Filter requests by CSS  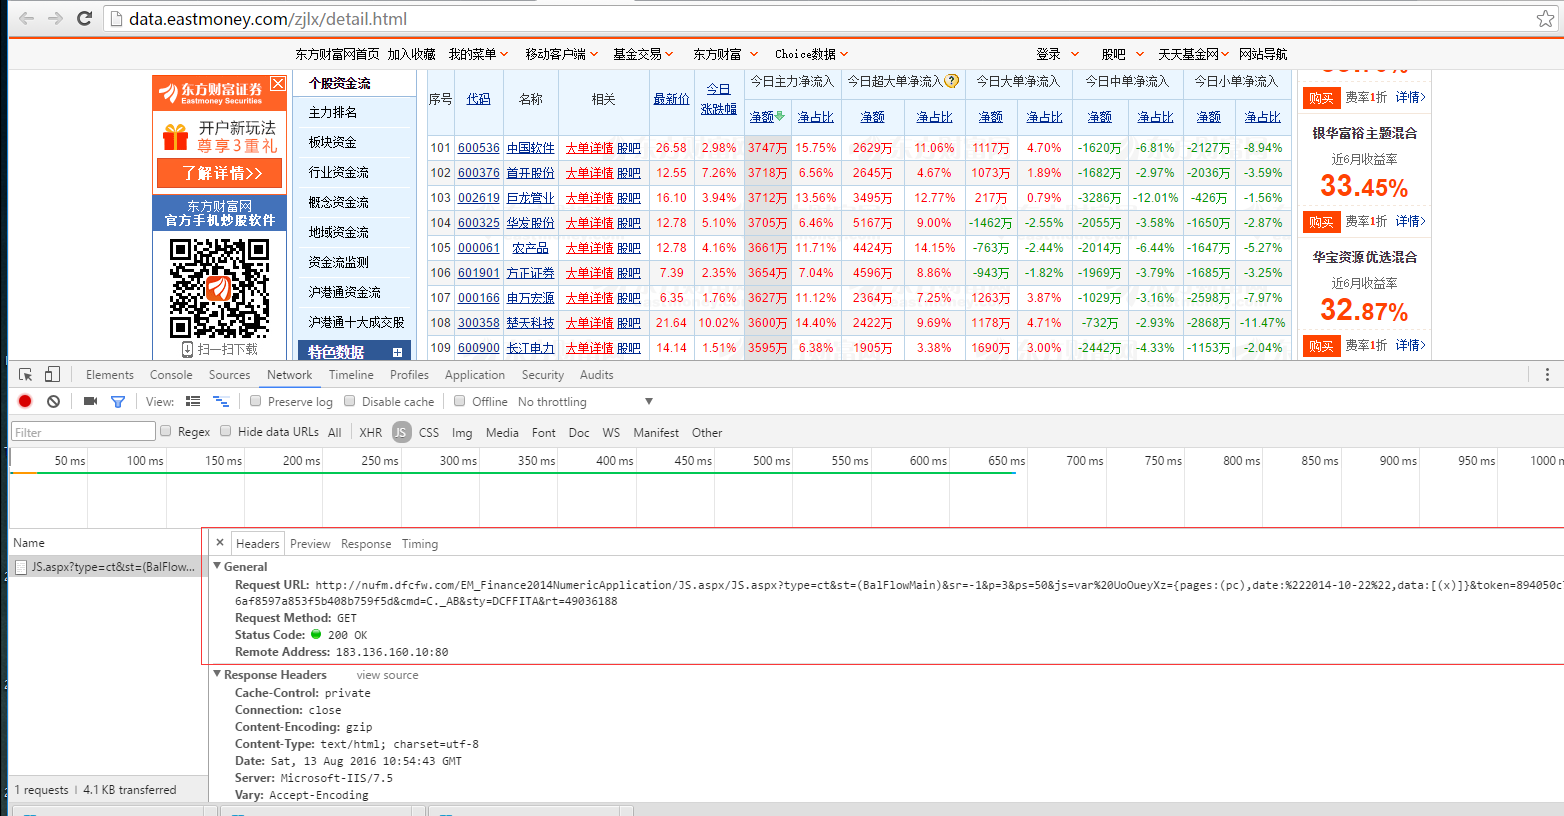[429, 432]
